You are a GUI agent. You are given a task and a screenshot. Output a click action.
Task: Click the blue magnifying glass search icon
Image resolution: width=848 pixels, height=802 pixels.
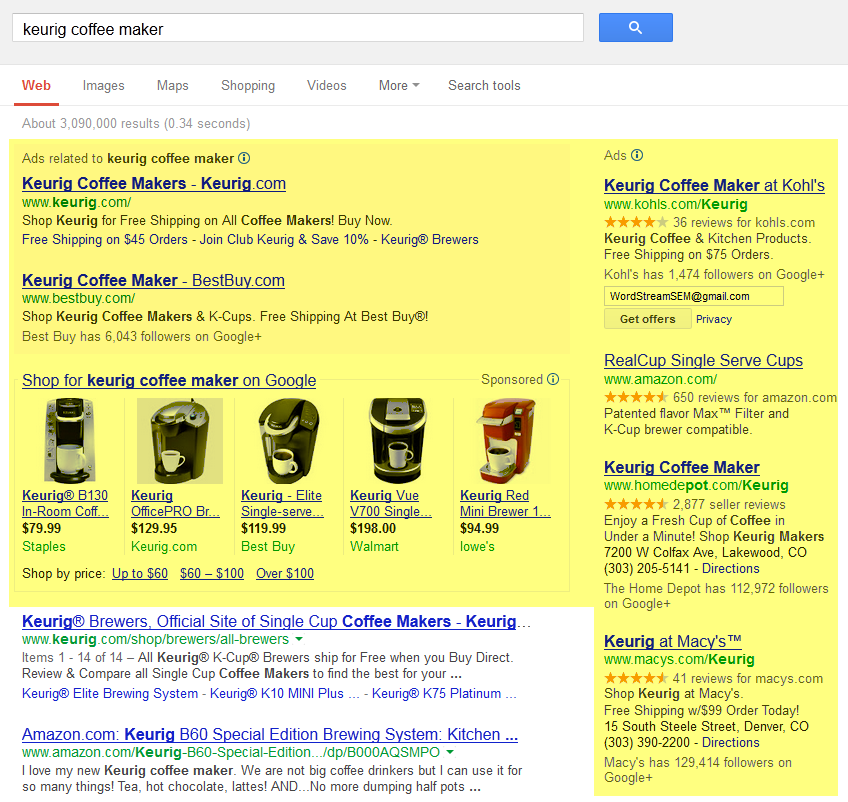point(635,28)
